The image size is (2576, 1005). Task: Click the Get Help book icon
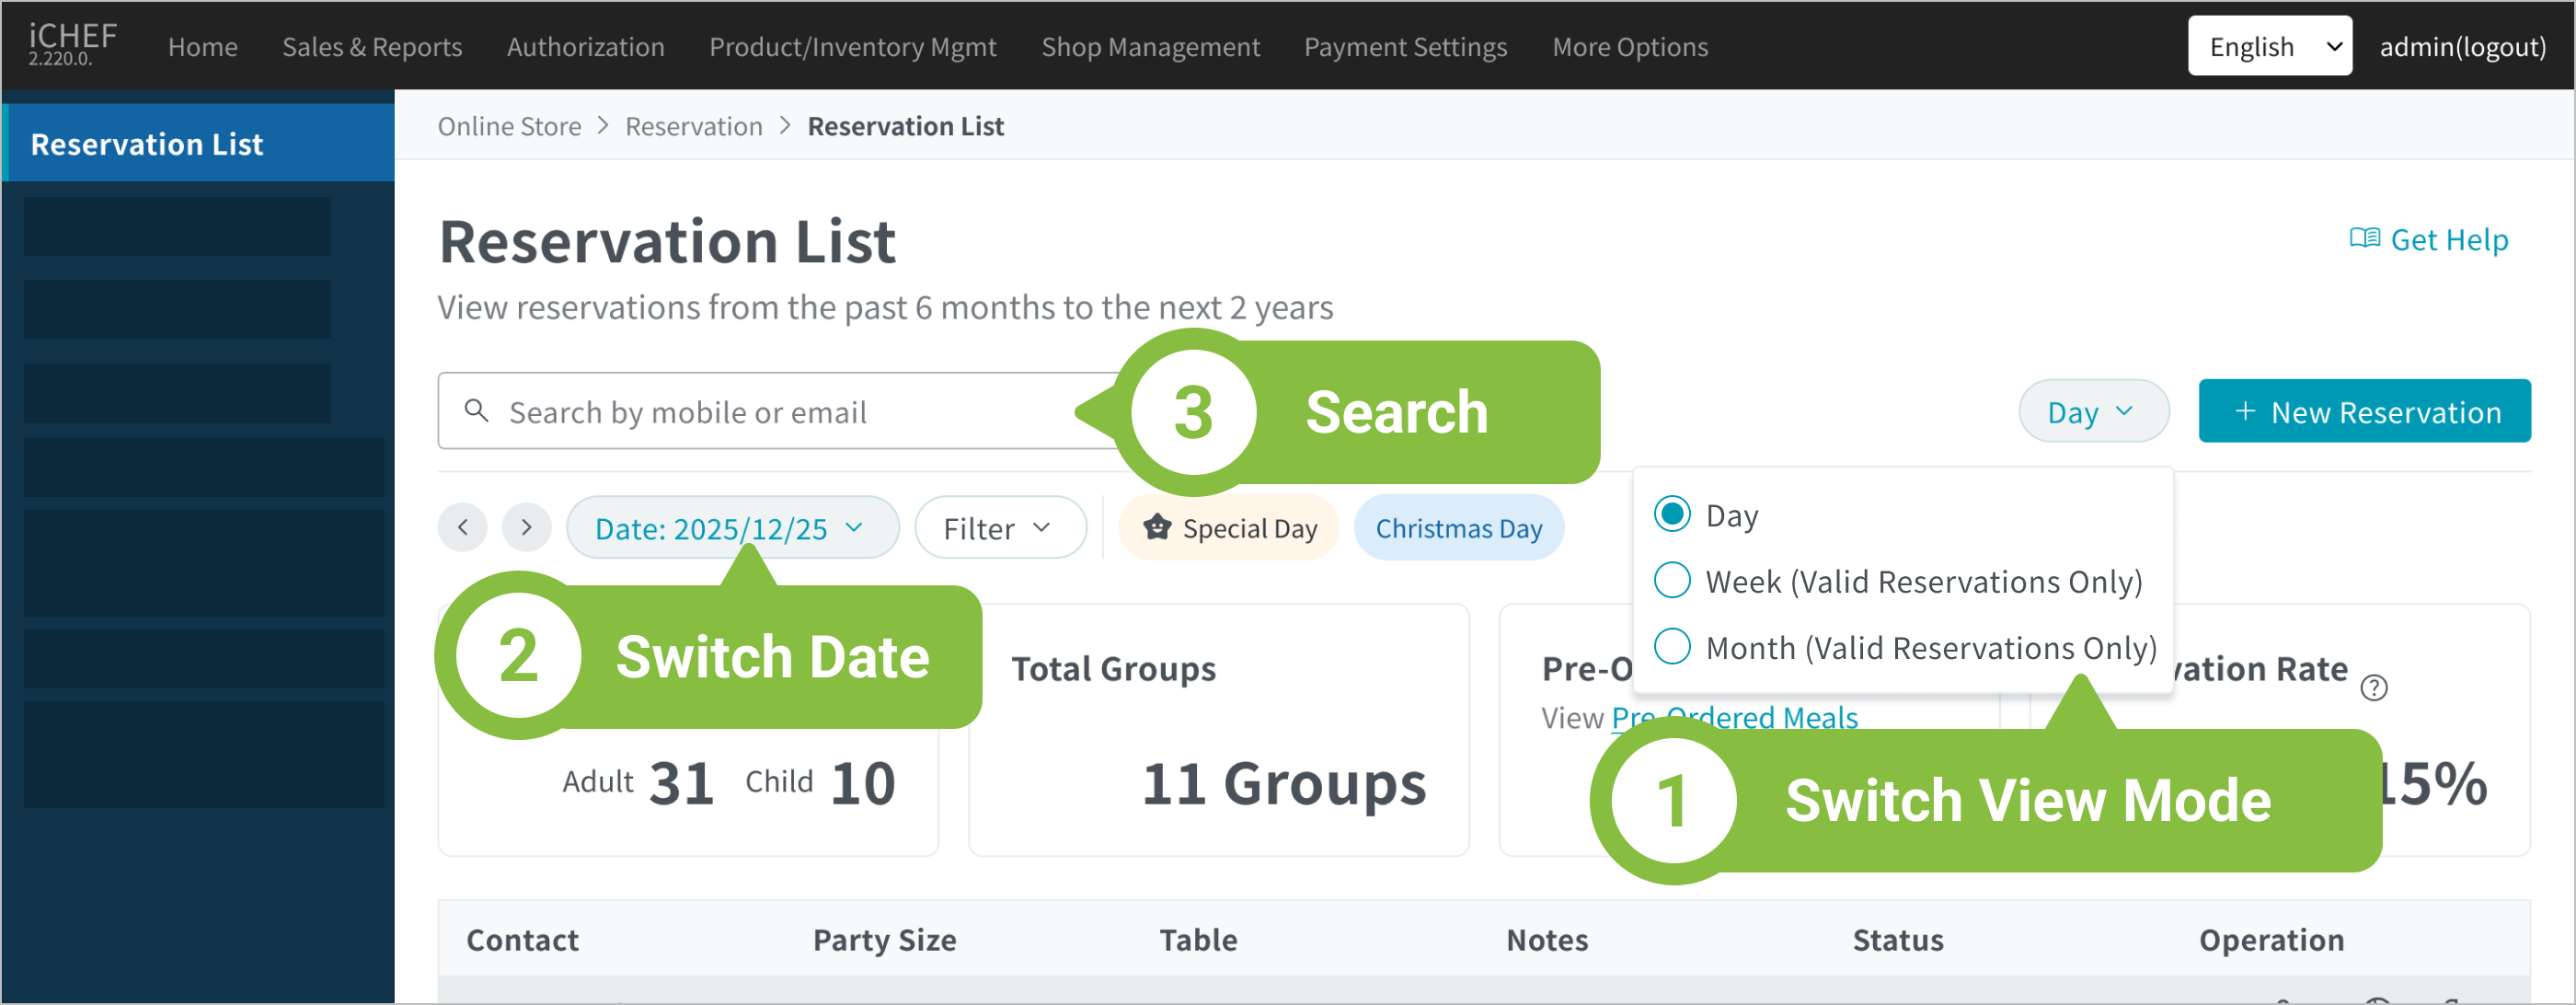(x=2364, y=238)
